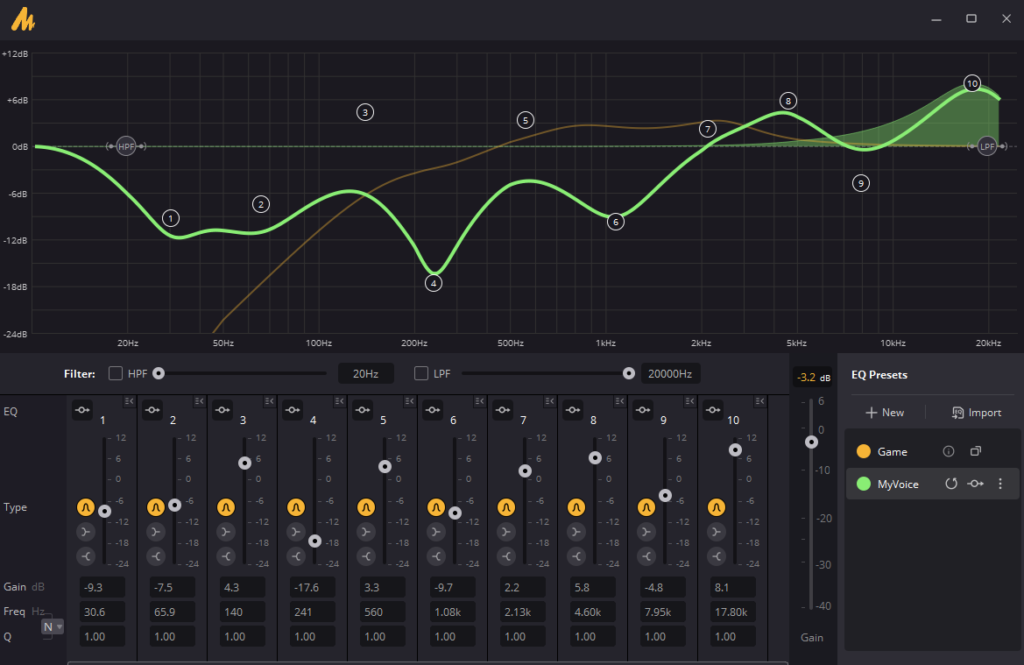Toggle the bypass button on band 9

pyautogui.click(x=642, y=409)
